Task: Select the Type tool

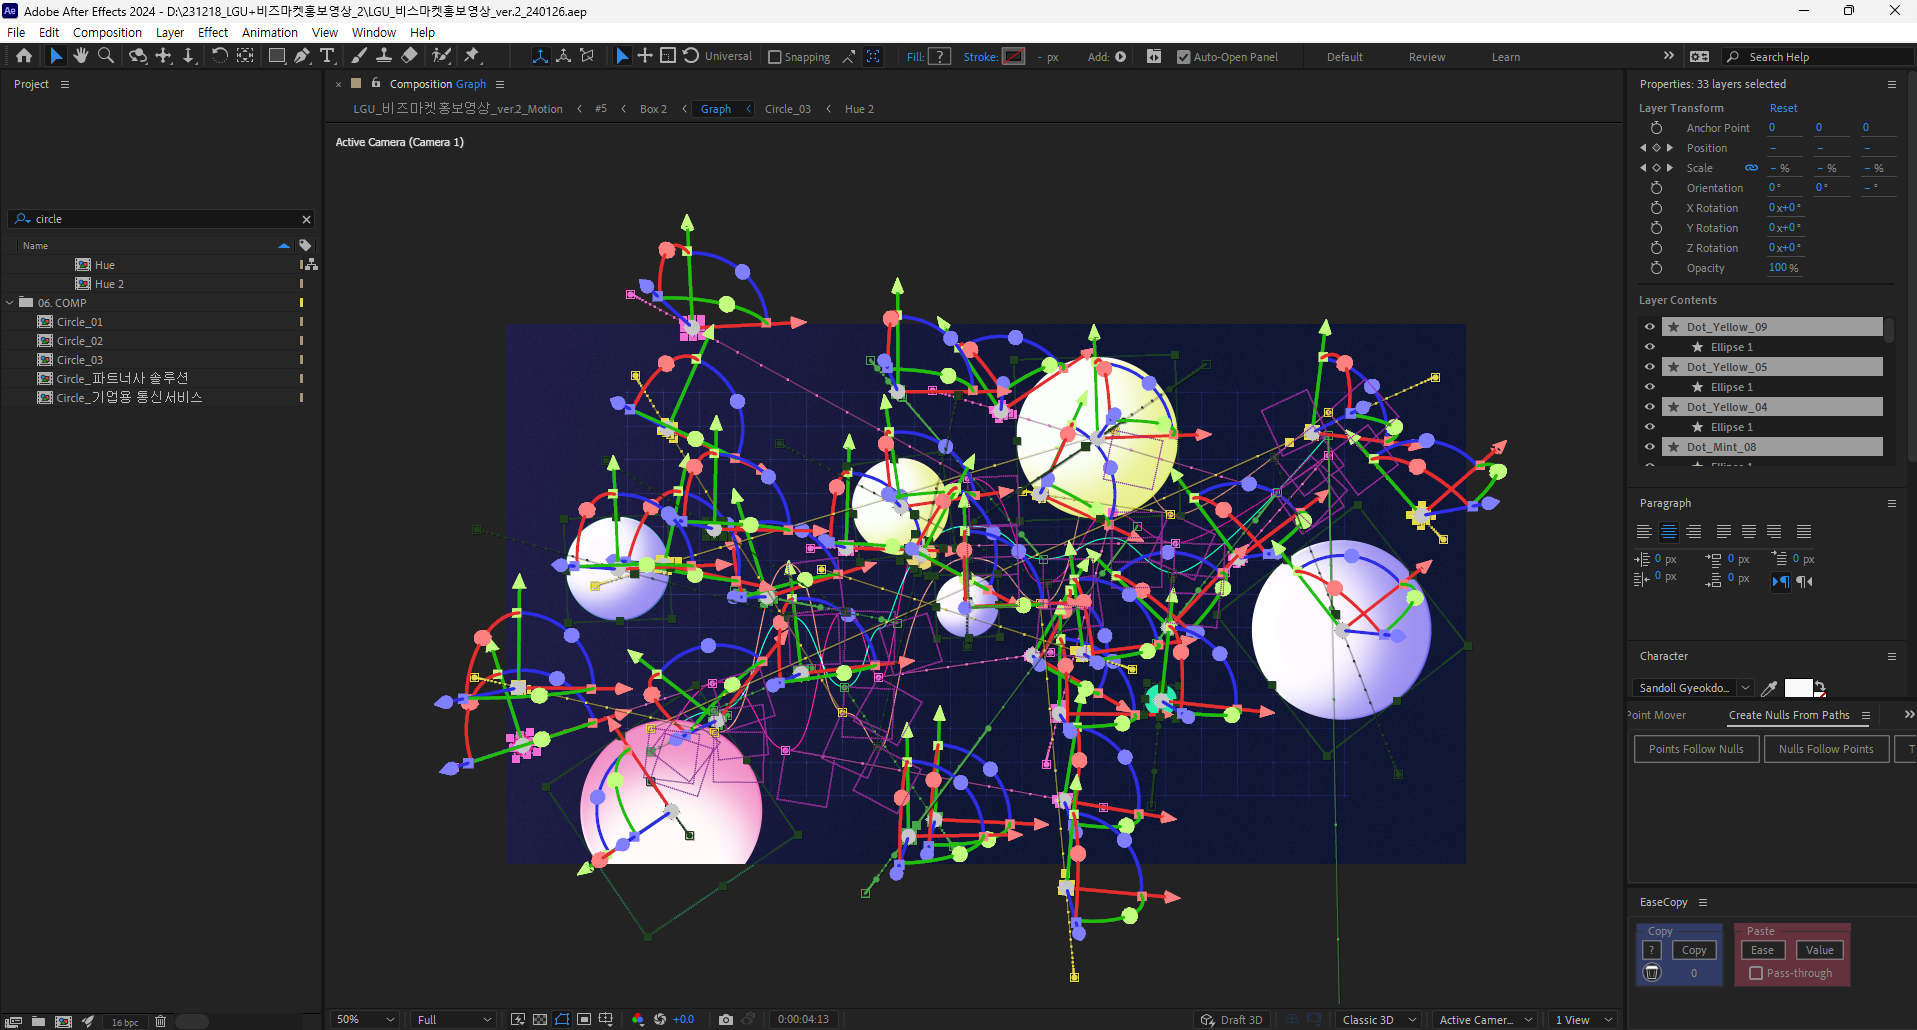Action: [x=328, y=56]
